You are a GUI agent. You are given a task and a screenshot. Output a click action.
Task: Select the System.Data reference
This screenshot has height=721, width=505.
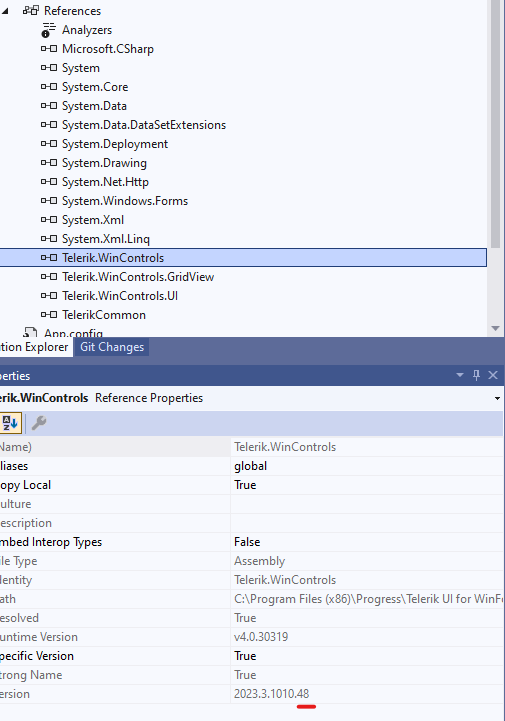94,106
